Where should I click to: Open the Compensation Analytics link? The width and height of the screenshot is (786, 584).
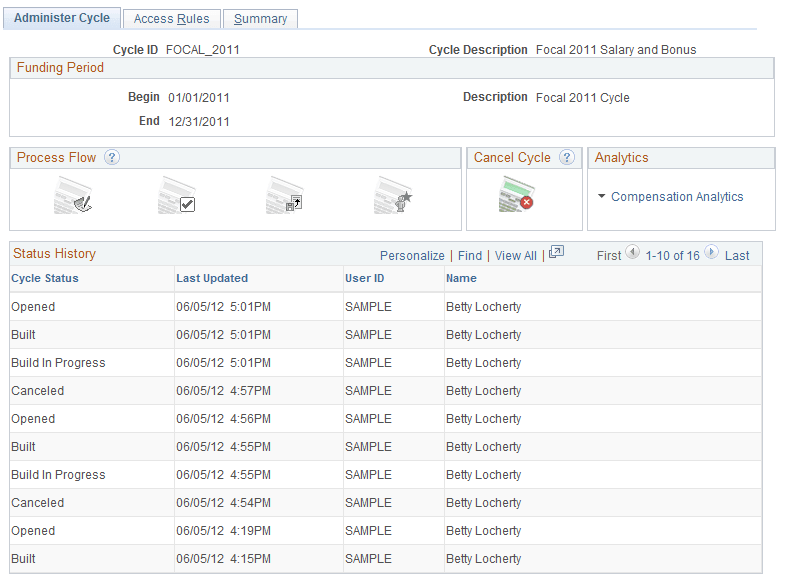tap(677, 197)
